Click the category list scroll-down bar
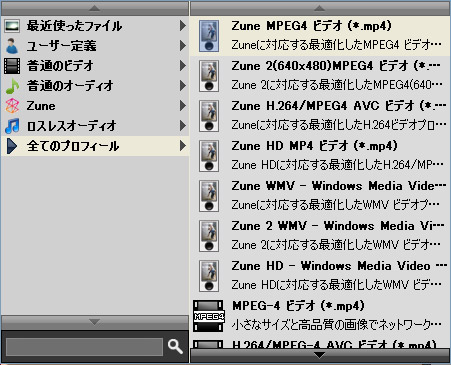 [95, 322]
